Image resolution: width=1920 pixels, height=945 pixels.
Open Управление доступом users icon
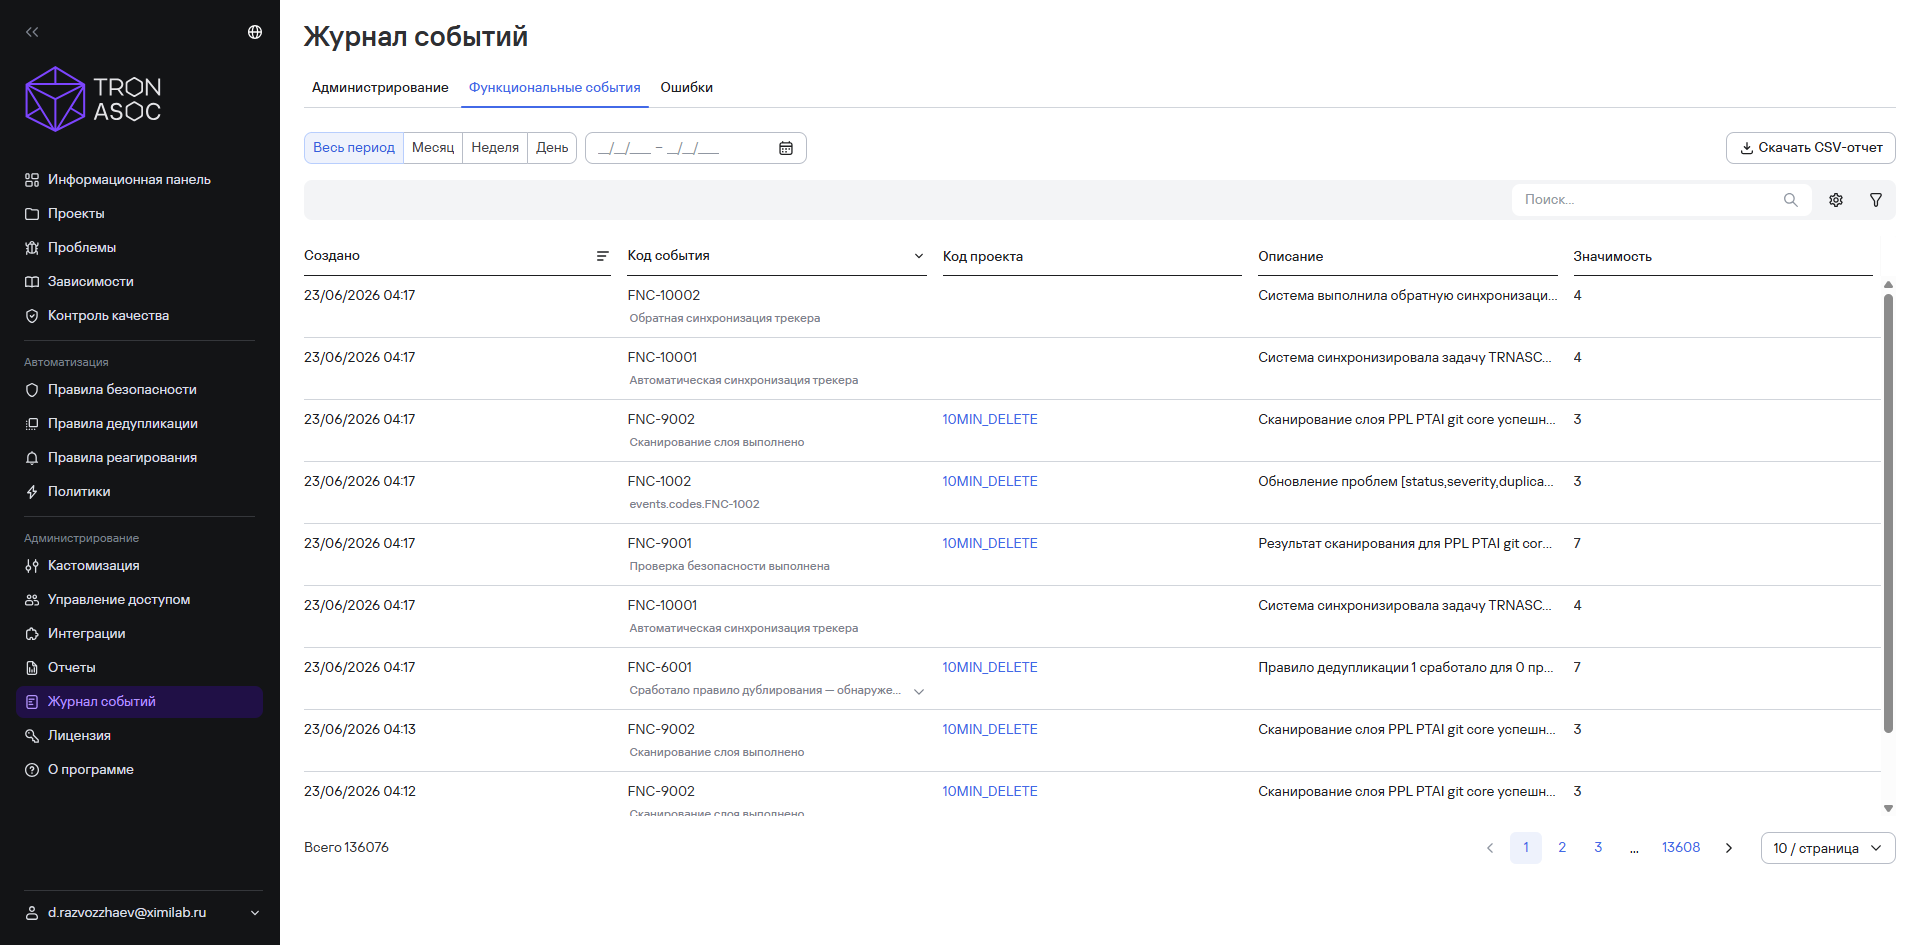pos(32,600)
